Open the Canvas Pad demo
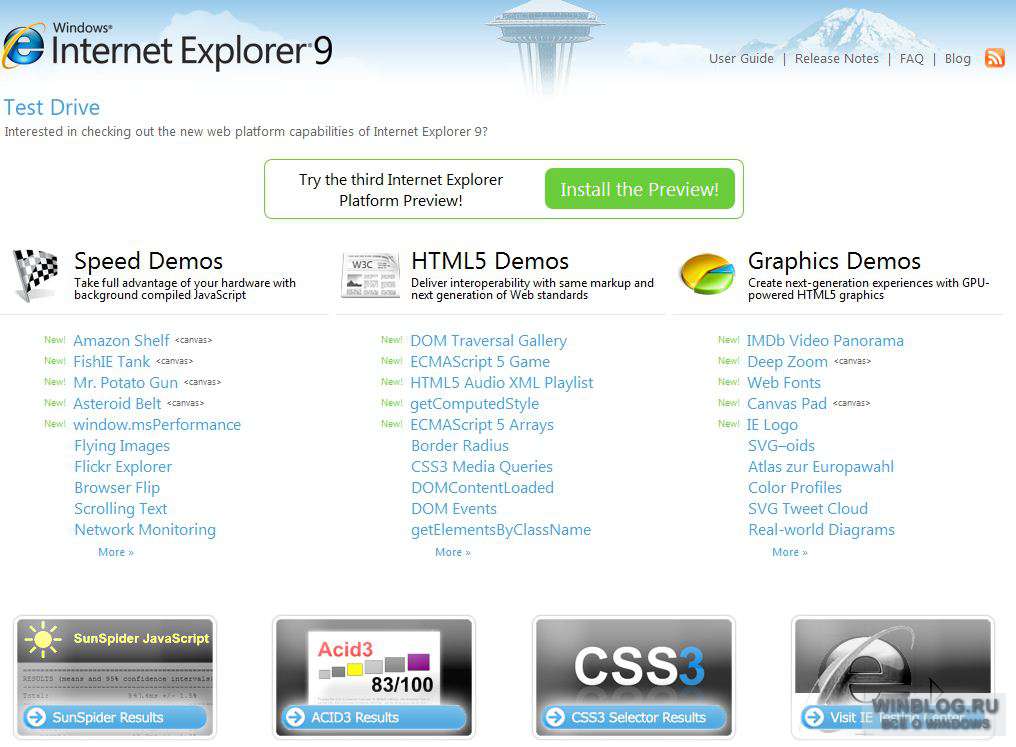1016x747 pixels. click(x=787, y=404)
